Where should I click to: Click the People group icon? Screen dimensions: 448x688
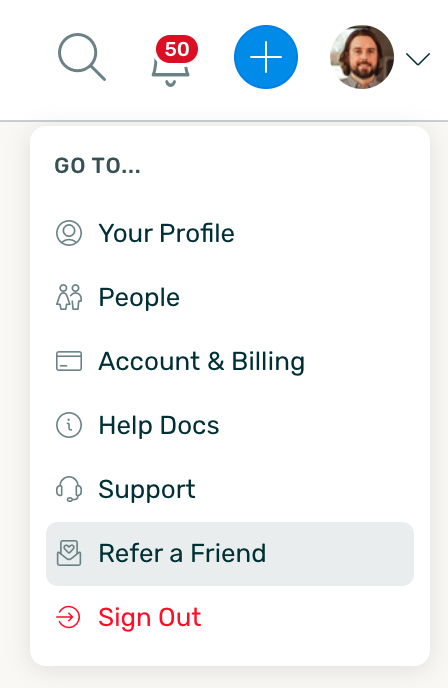coord(69,297)
